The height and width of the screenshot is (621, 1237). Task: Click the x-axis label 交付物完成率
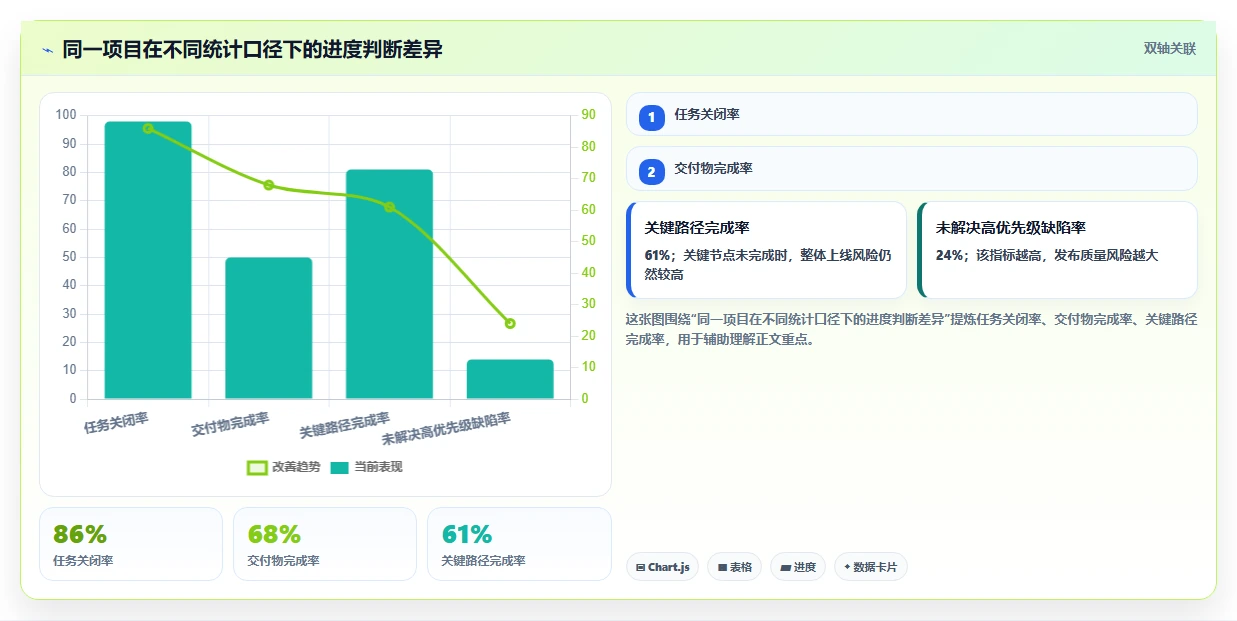(x=231, y=425)
